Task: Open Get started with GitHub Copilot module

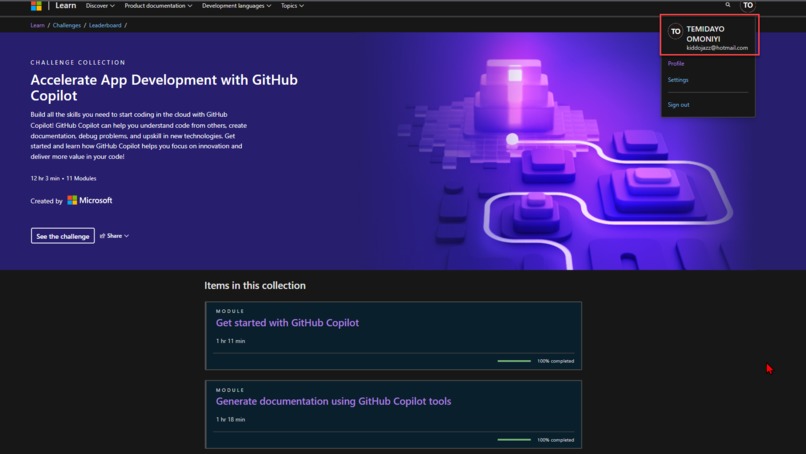Action: tap(287, 322)
